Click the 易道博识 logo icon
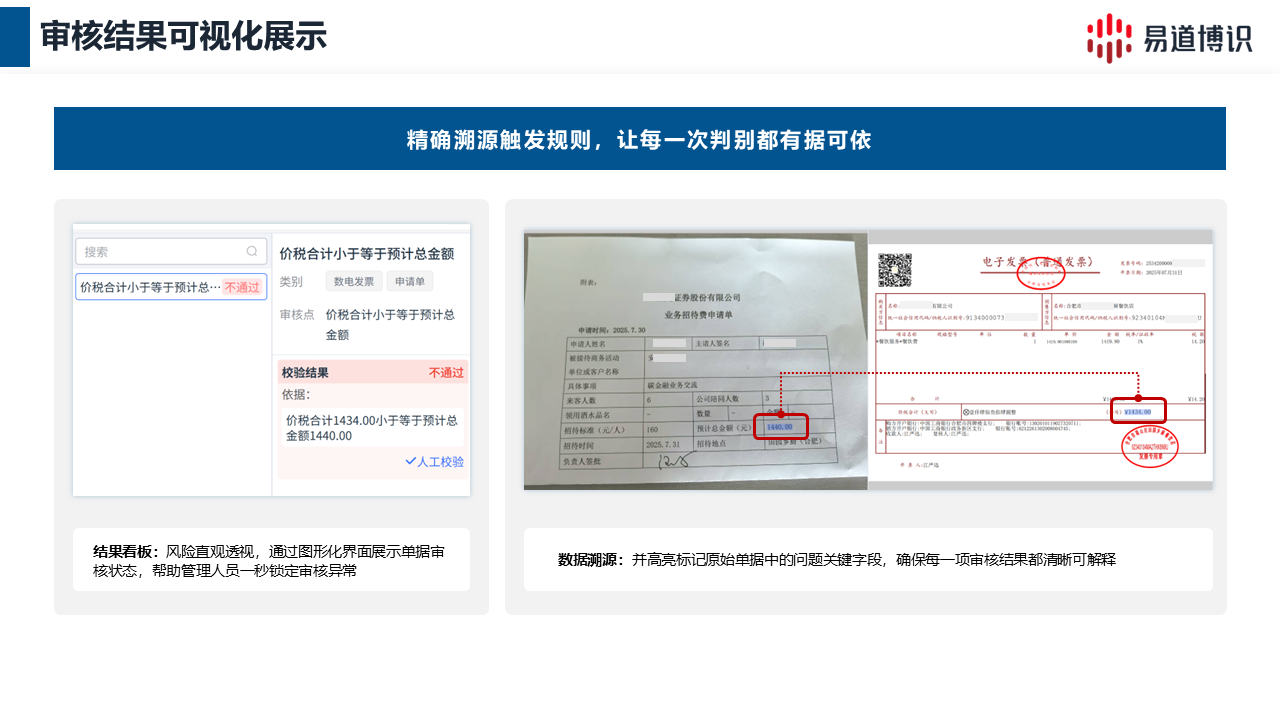1280x720 pixels. point(1109,38)
